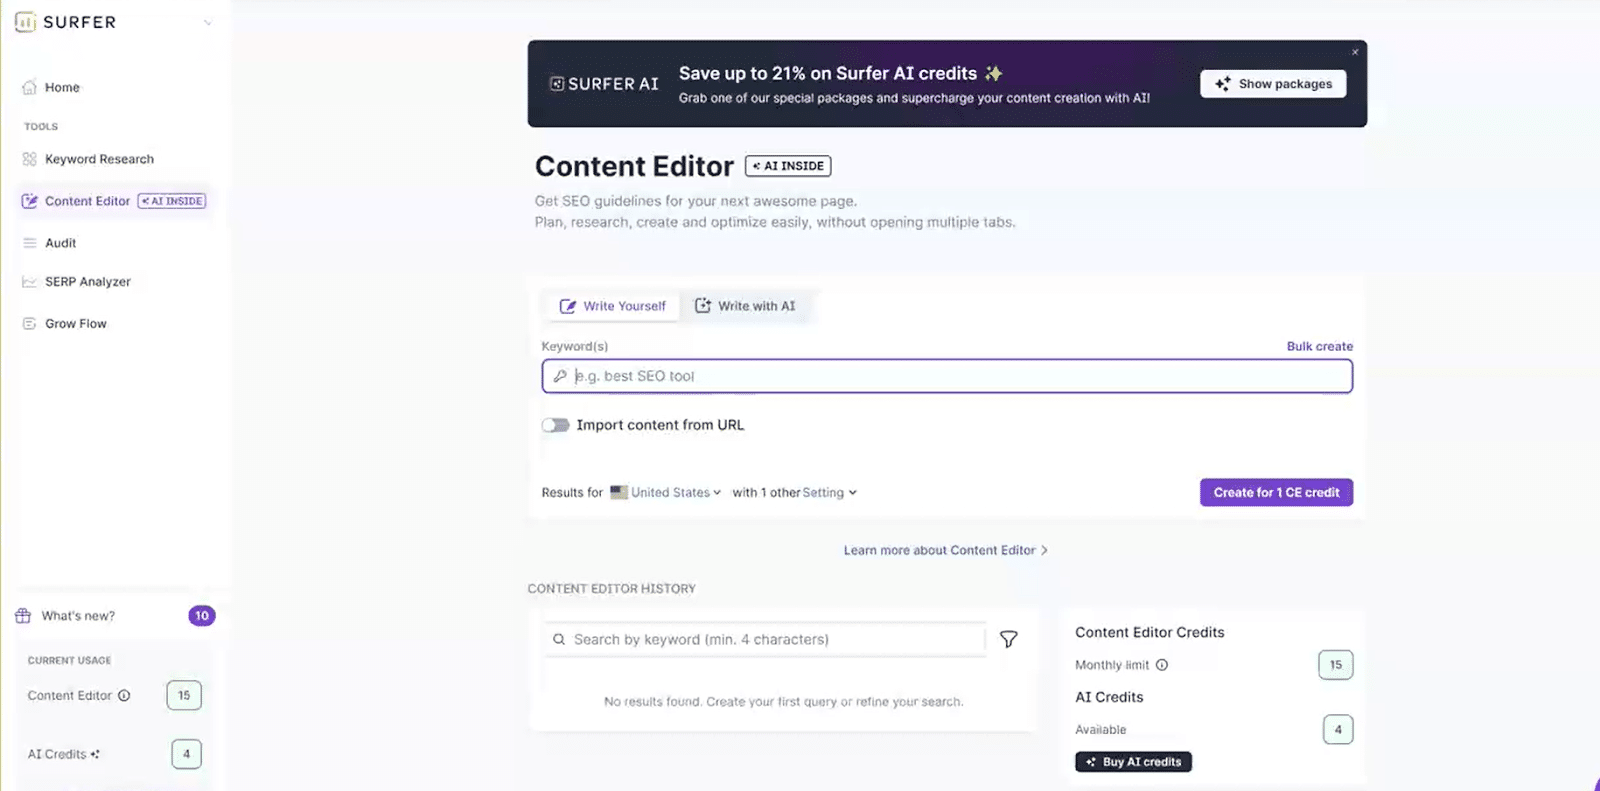Open Grow Flow

(x=75, y=324)
